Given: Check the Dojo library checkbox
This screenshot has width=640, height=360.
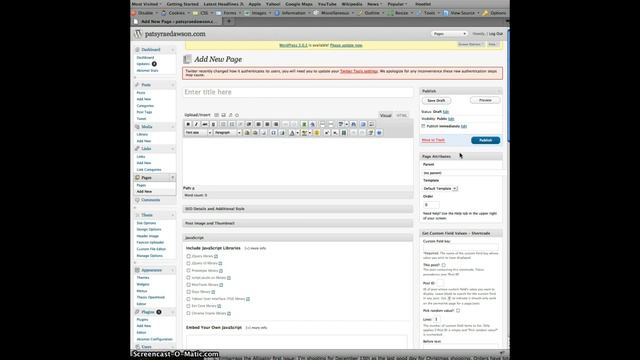Looking at the screenshot, I should pyautogui.click(x=189, y=292).
